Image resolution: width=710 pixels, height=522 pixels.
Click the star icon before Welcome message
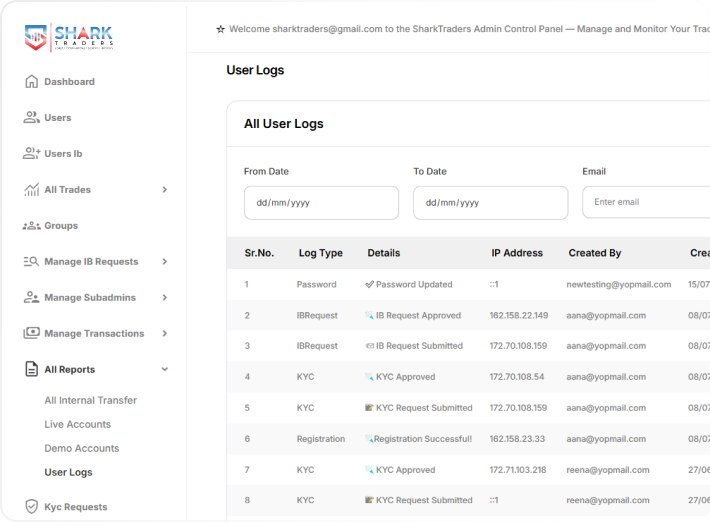[221, 29]
